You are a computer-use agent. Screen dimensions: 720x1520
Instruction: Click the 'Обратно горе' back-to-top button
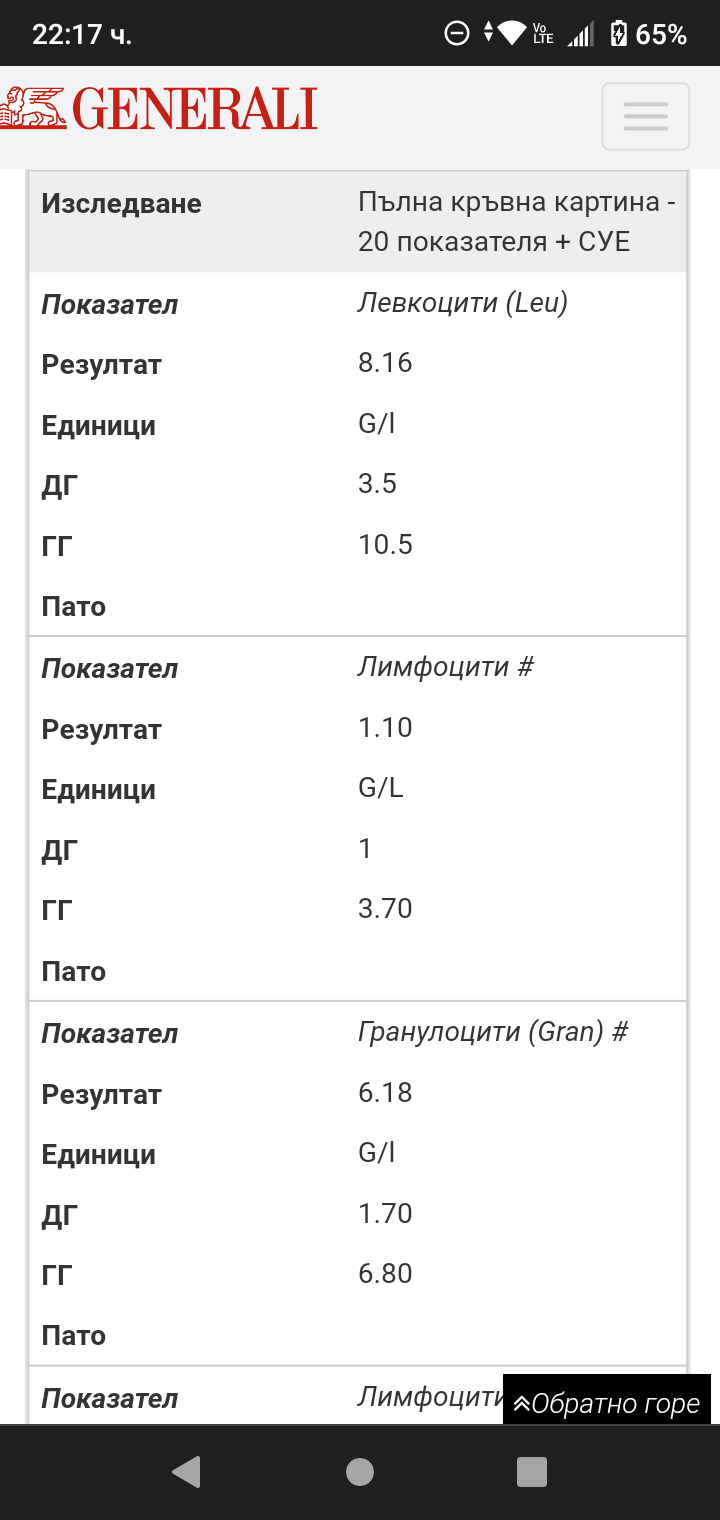pos(607,1403)
